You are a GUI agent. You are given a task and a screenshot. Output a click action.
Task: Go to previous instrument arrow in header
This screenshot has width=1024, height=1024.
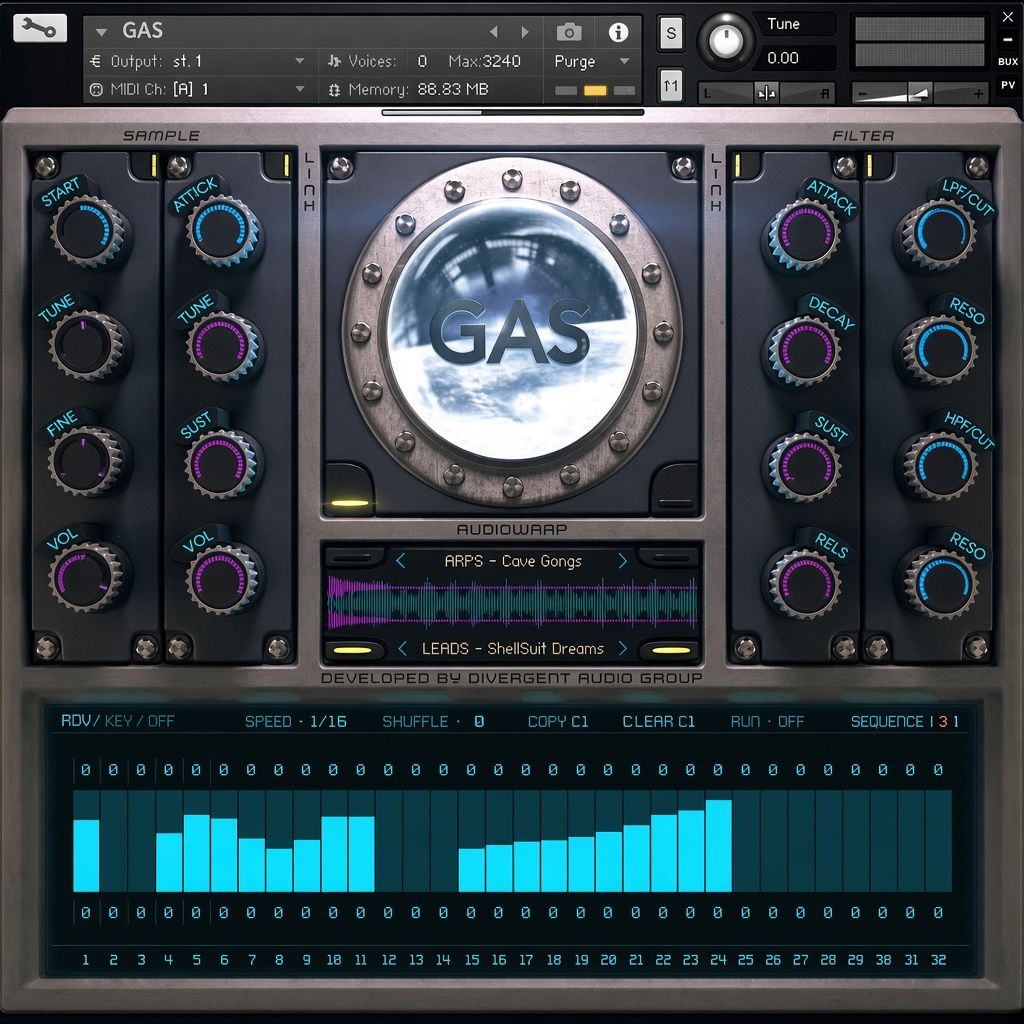[x=494, y=31]
